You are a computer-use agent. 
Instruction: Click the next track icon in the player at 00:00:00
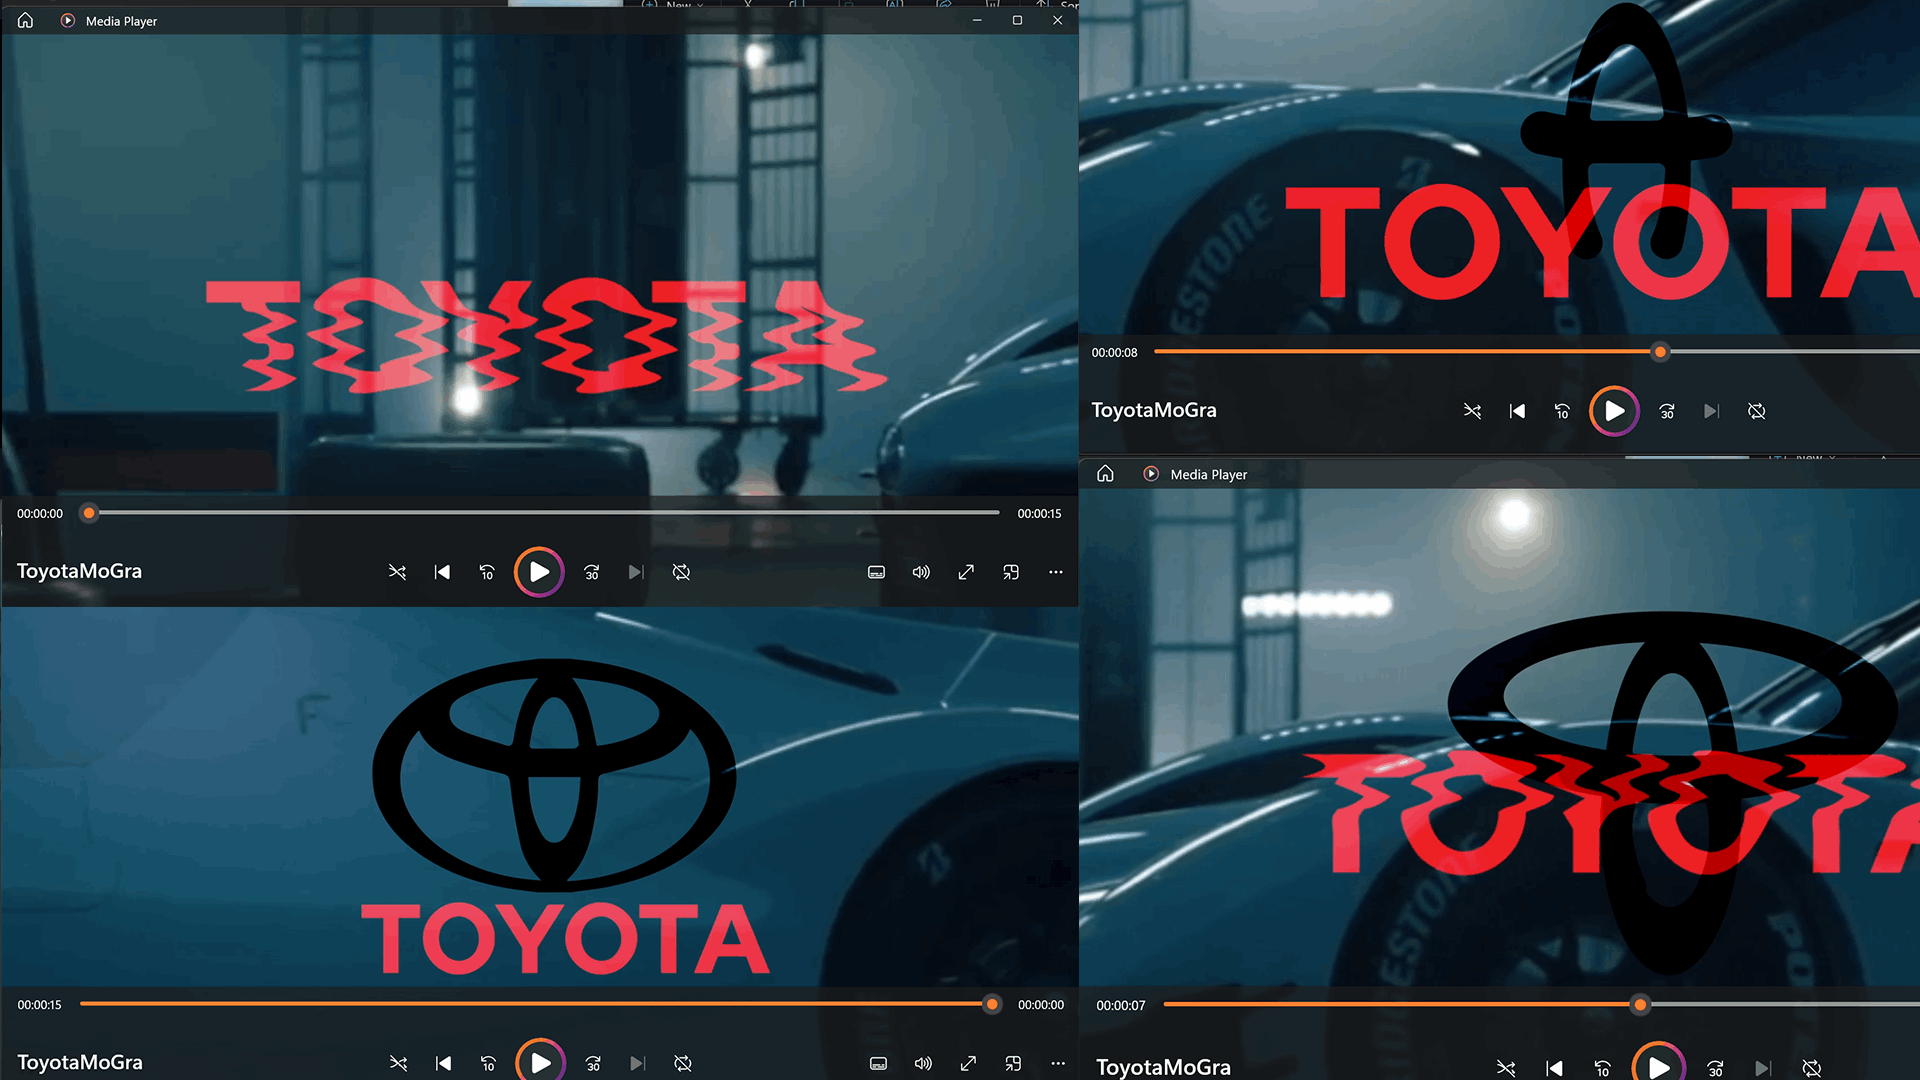(636, 572)
